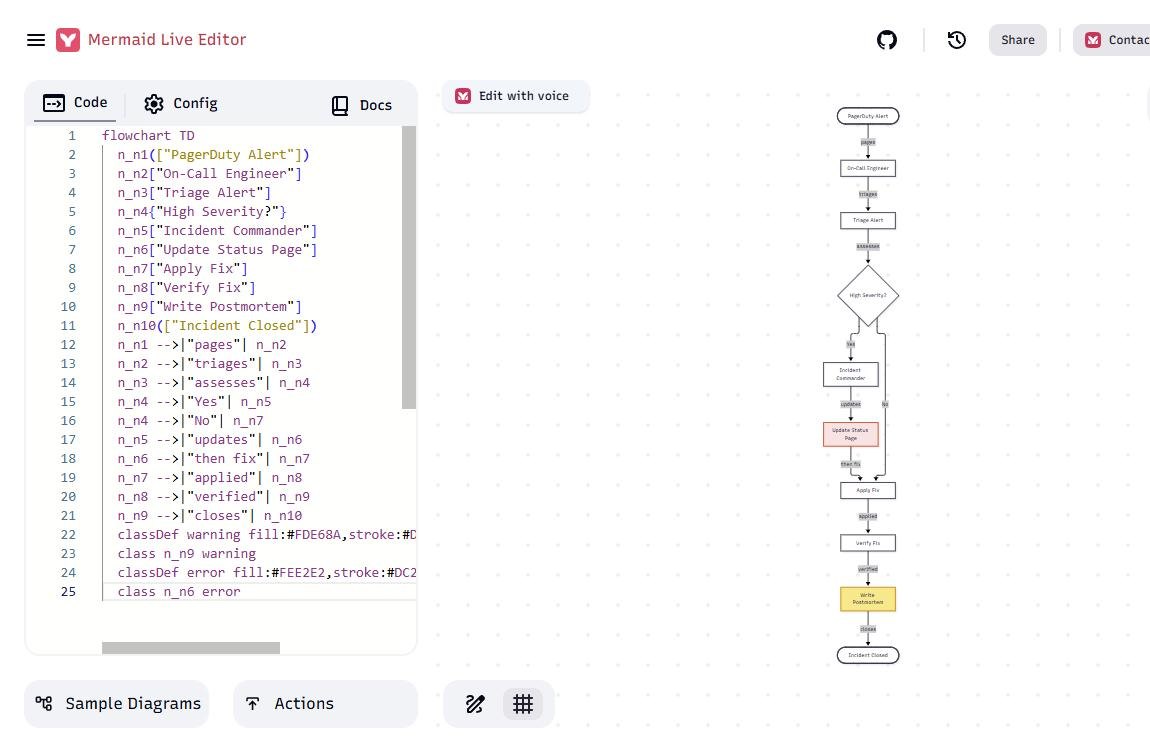Toggle the grid background icon
Image resolution: width=1150 pixels, height=740 pixels.
523,704
